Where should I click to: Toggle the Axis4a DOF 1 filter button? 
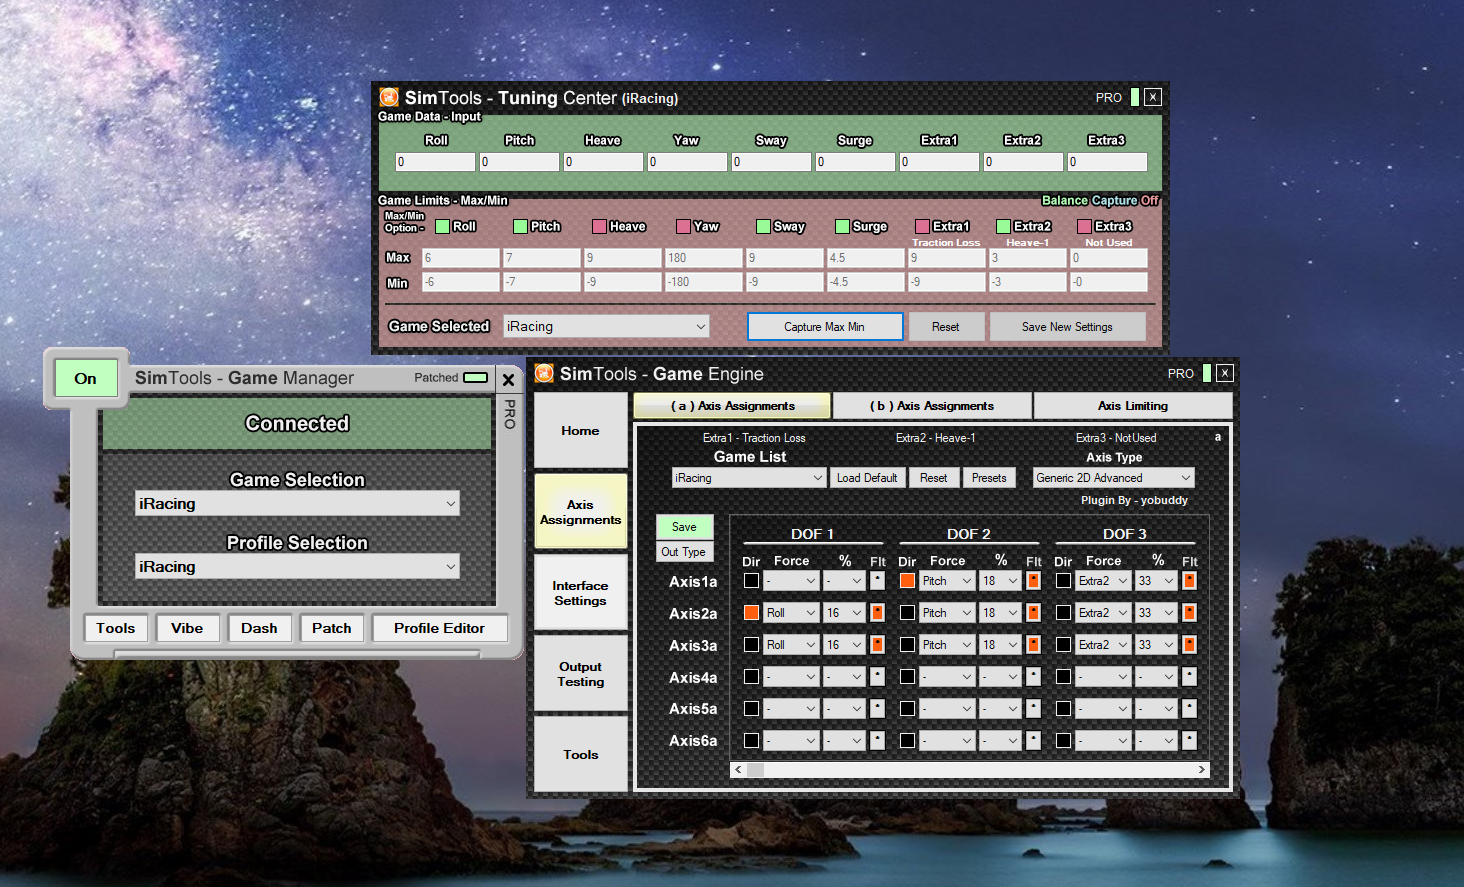coord(877,676)
